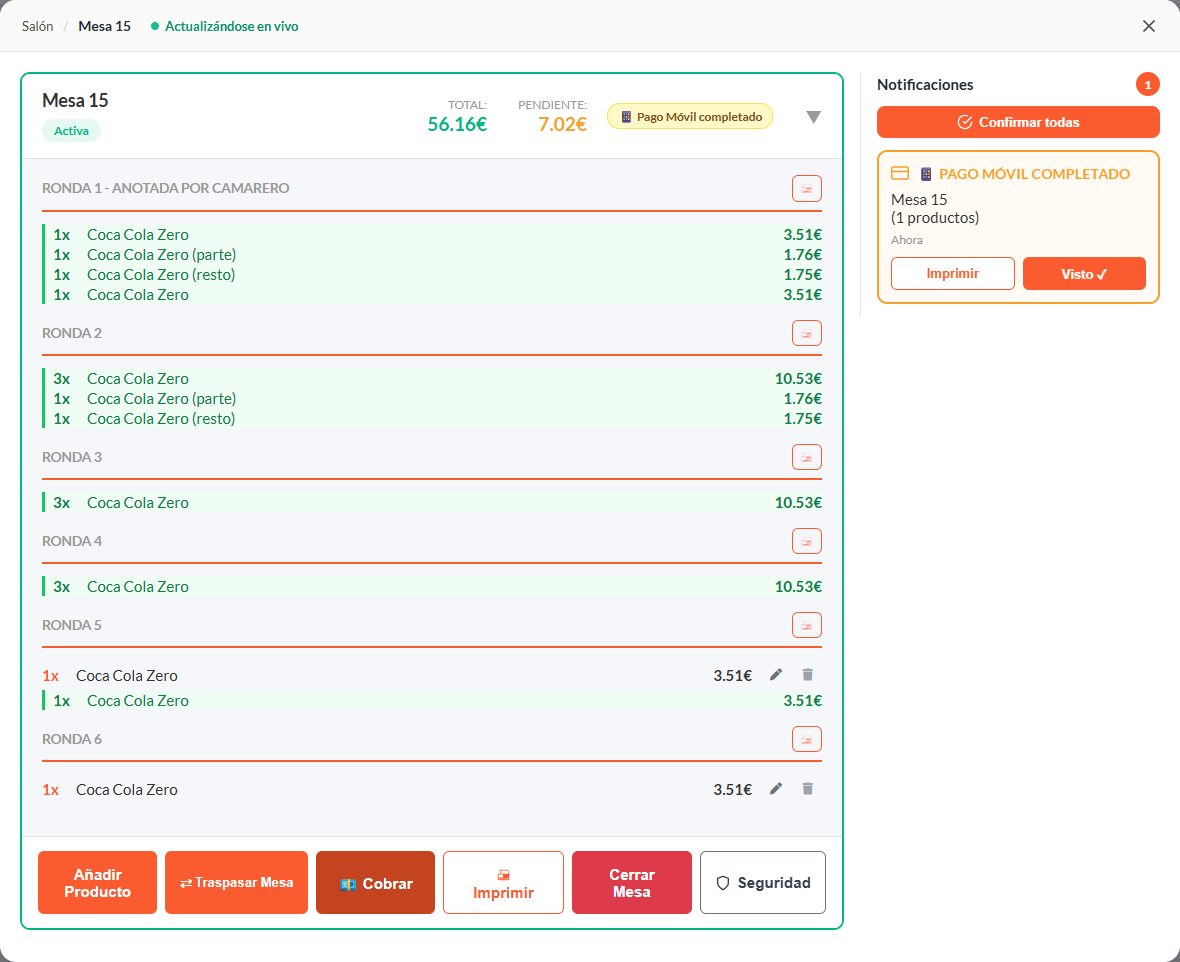The height and width of the screenshot is (962, 1180).
Task: Click pending amount 7.02€
Action: point(562,124)
